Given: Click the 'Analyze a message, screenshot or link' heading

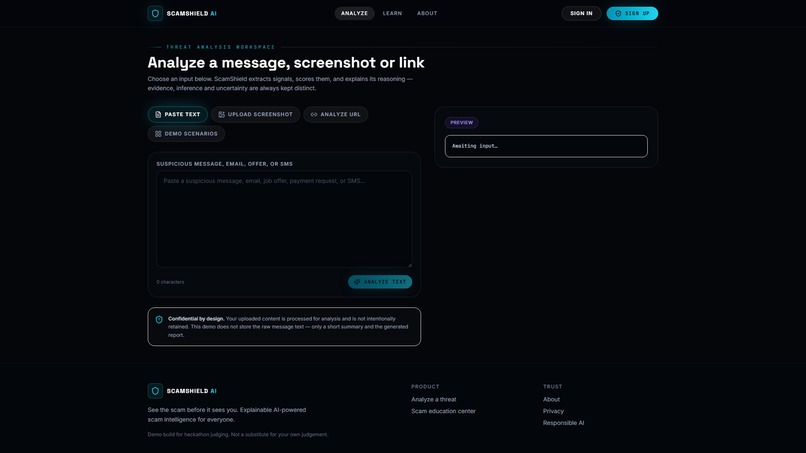Looking at the screenshot, I should coord(286,63).
